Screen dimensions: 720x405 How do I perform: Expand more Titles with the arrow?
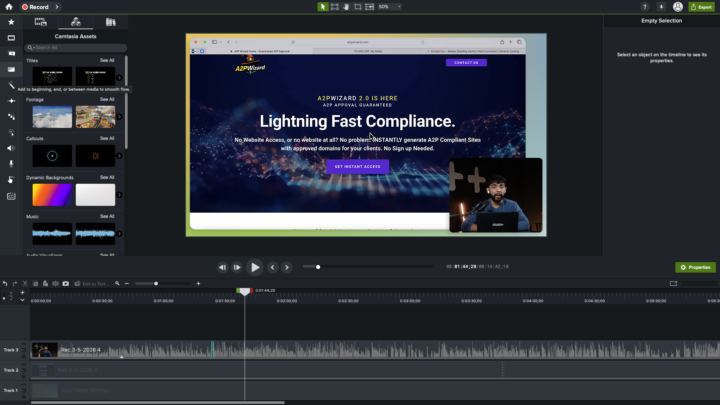click(119, 78)
